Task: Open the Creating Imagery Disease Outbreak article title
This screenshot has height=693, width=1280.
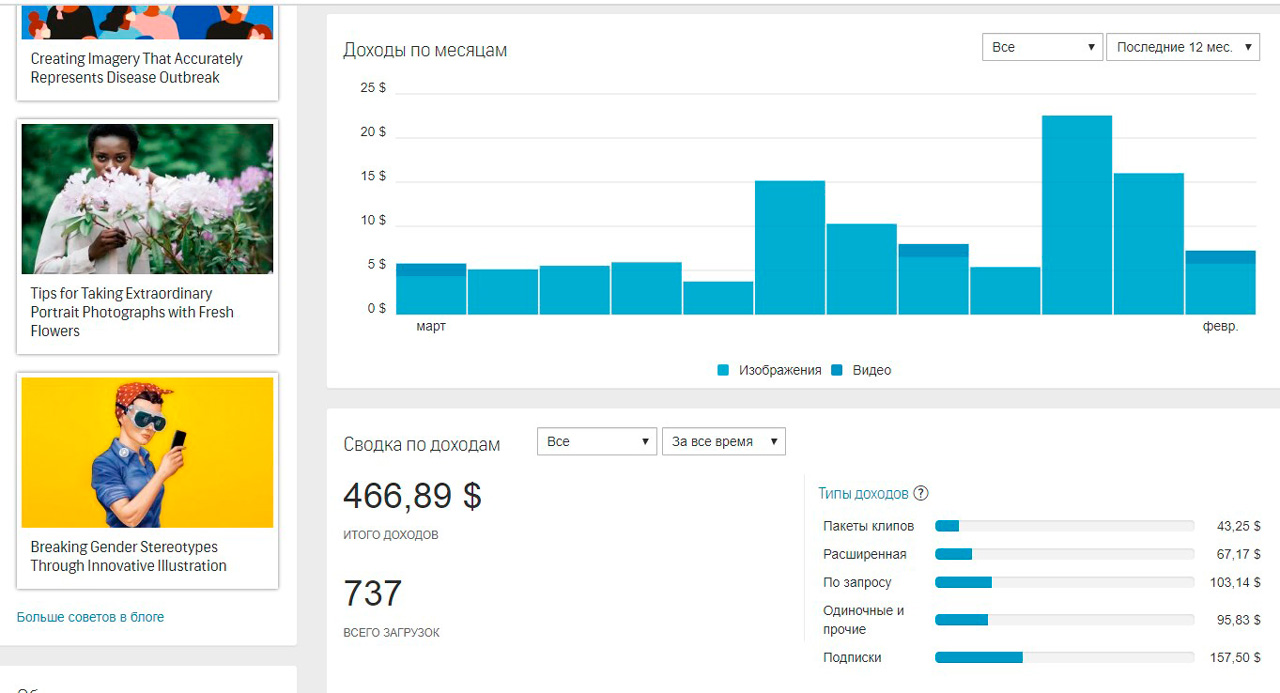Action: point(136,68)
